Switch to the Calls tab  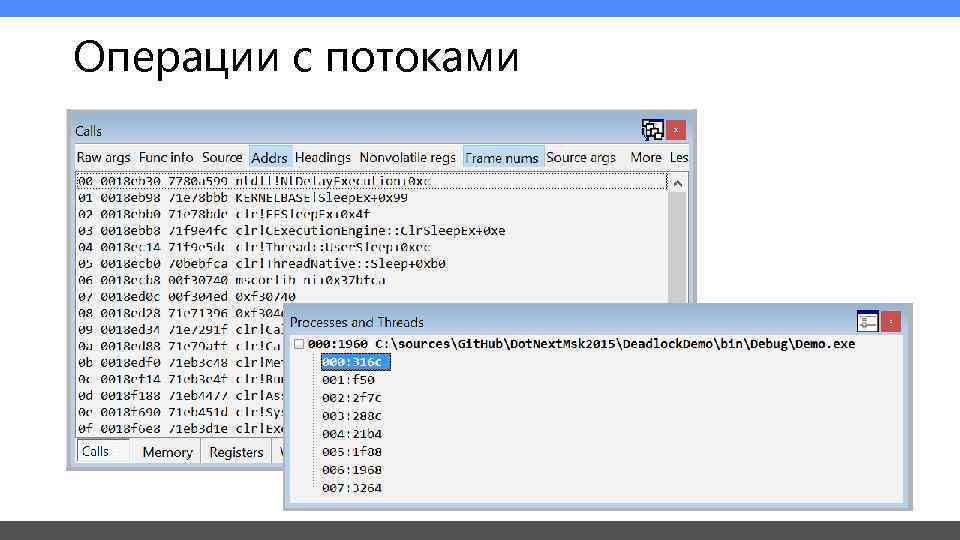(x=103, y=451)
